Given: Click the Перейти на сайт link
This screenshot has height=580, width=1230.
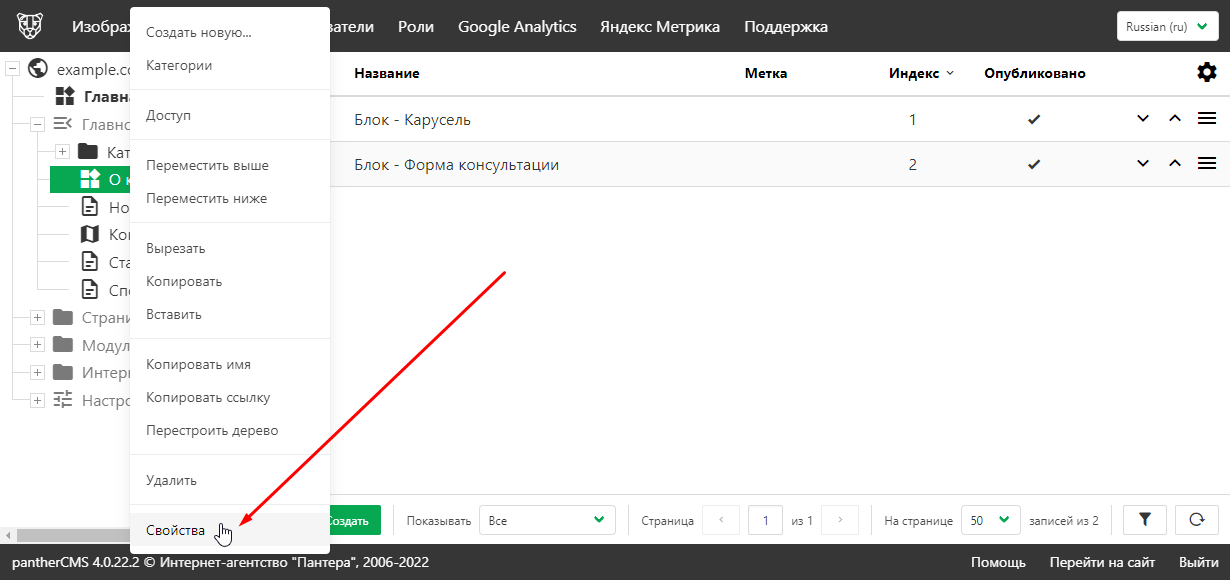Looking at the screenshot, I should click(x=1102, y=562).
